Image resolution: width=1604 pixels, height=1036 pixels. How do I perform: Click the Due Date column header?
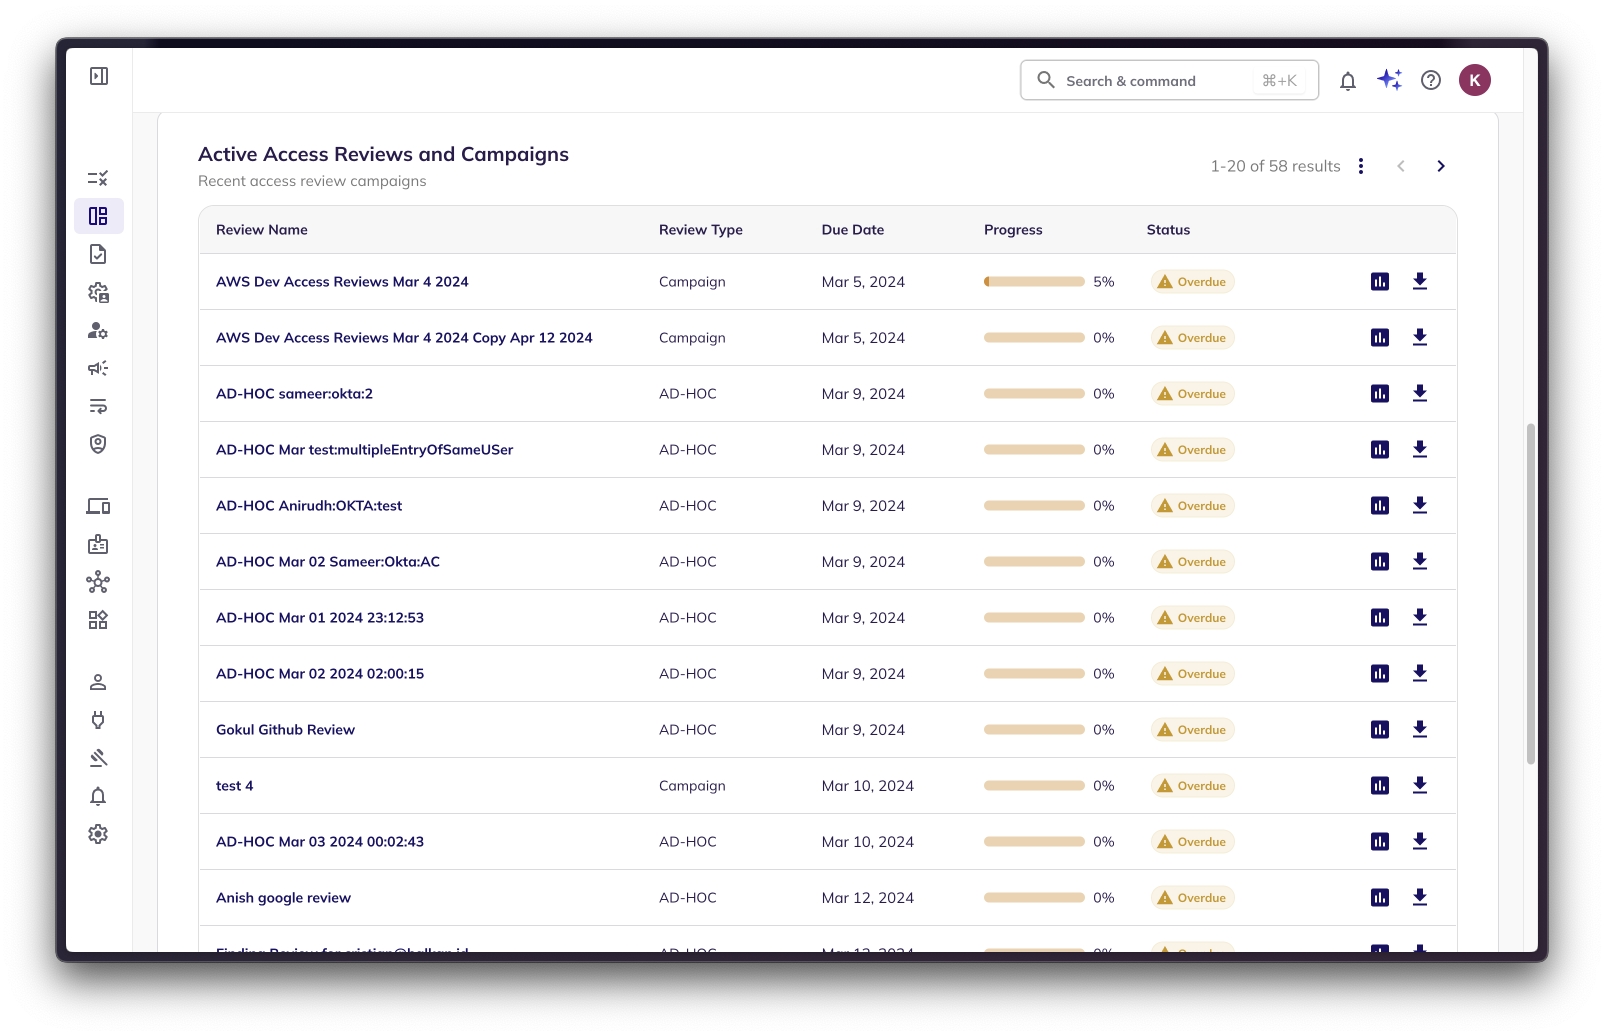pyautogui.click(x=852, y=230)
